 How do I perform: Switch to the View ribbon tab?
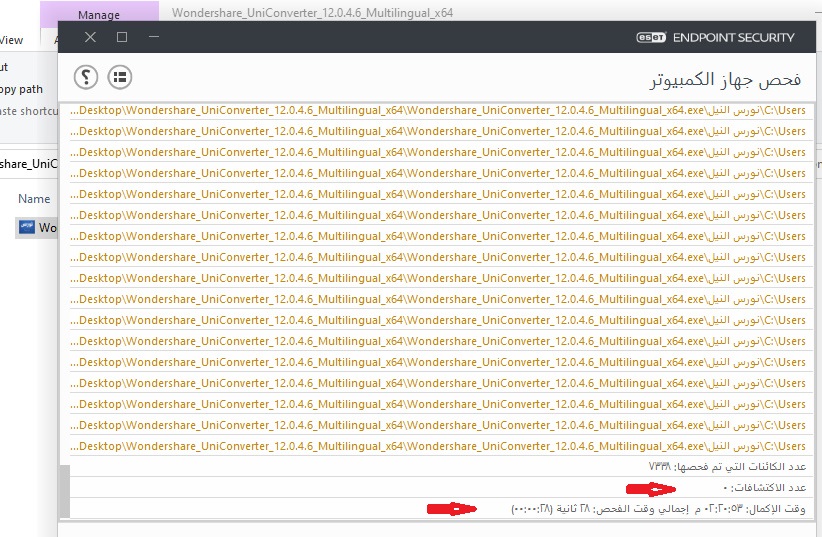tap(12, 40)
